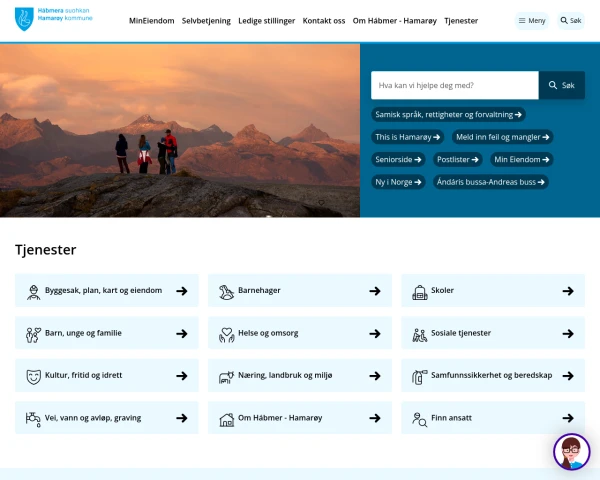The image size is (600, 480).
Task: Click the Kultur, fritid og idrett mask icon
Action: tap(34, 376)
